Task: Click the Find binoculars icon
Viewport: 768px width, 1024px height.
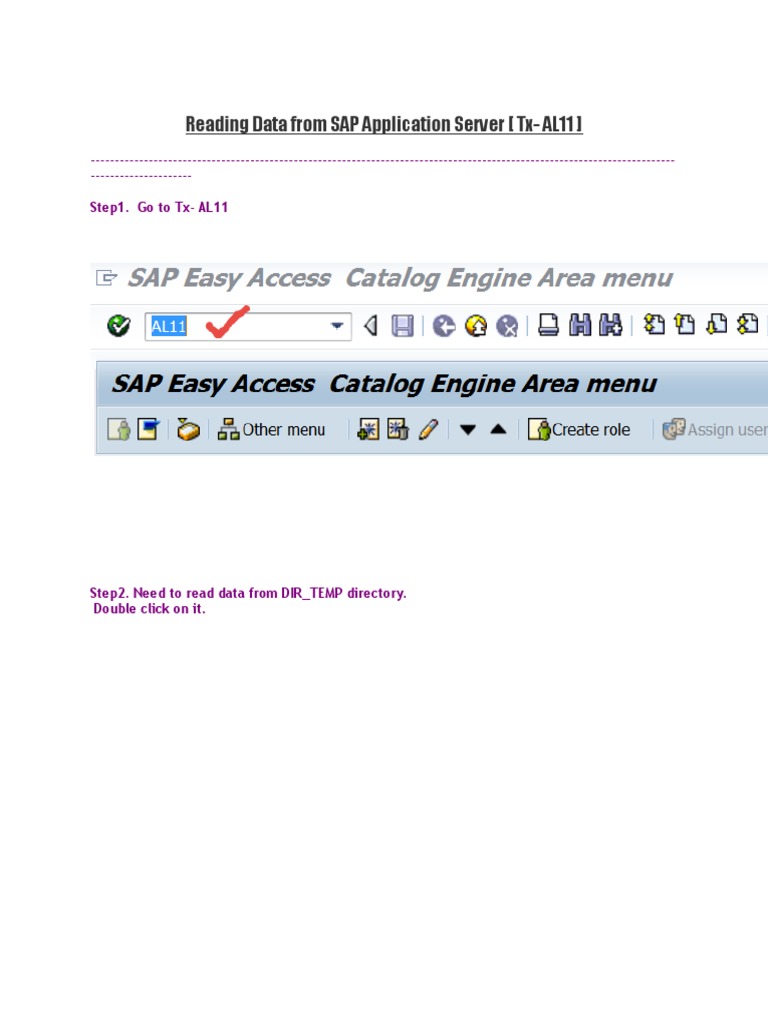Action: [x=580, y=326]
